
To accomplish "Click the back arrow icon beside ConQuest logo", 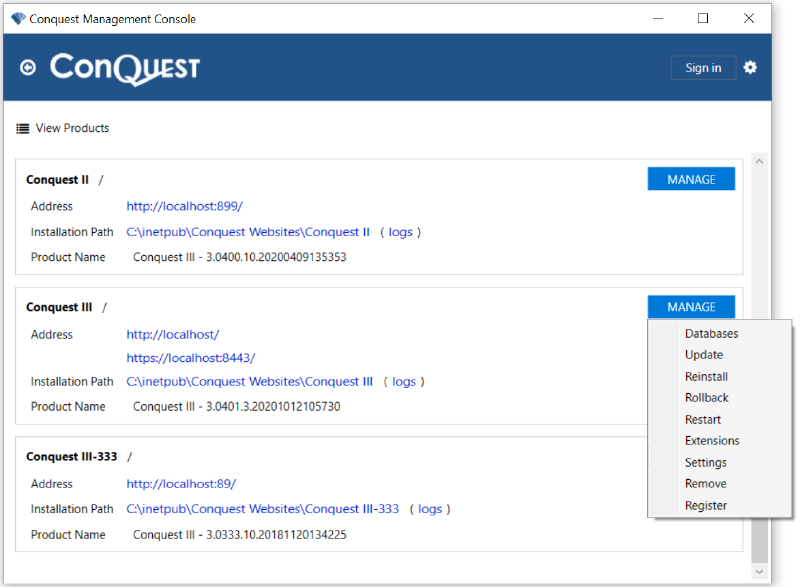I will (x=28, y=67).
